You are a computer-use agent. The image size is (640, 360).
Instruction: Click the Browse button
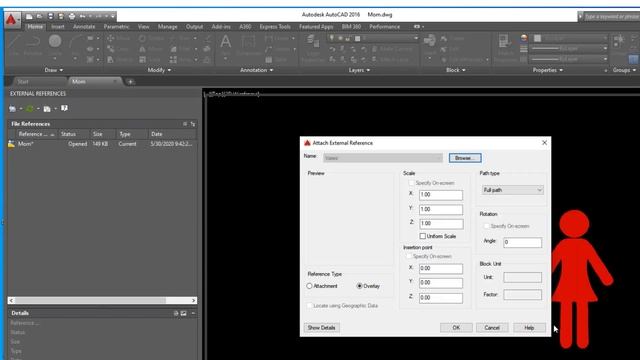pyautogui.click(x=465, y=158)
